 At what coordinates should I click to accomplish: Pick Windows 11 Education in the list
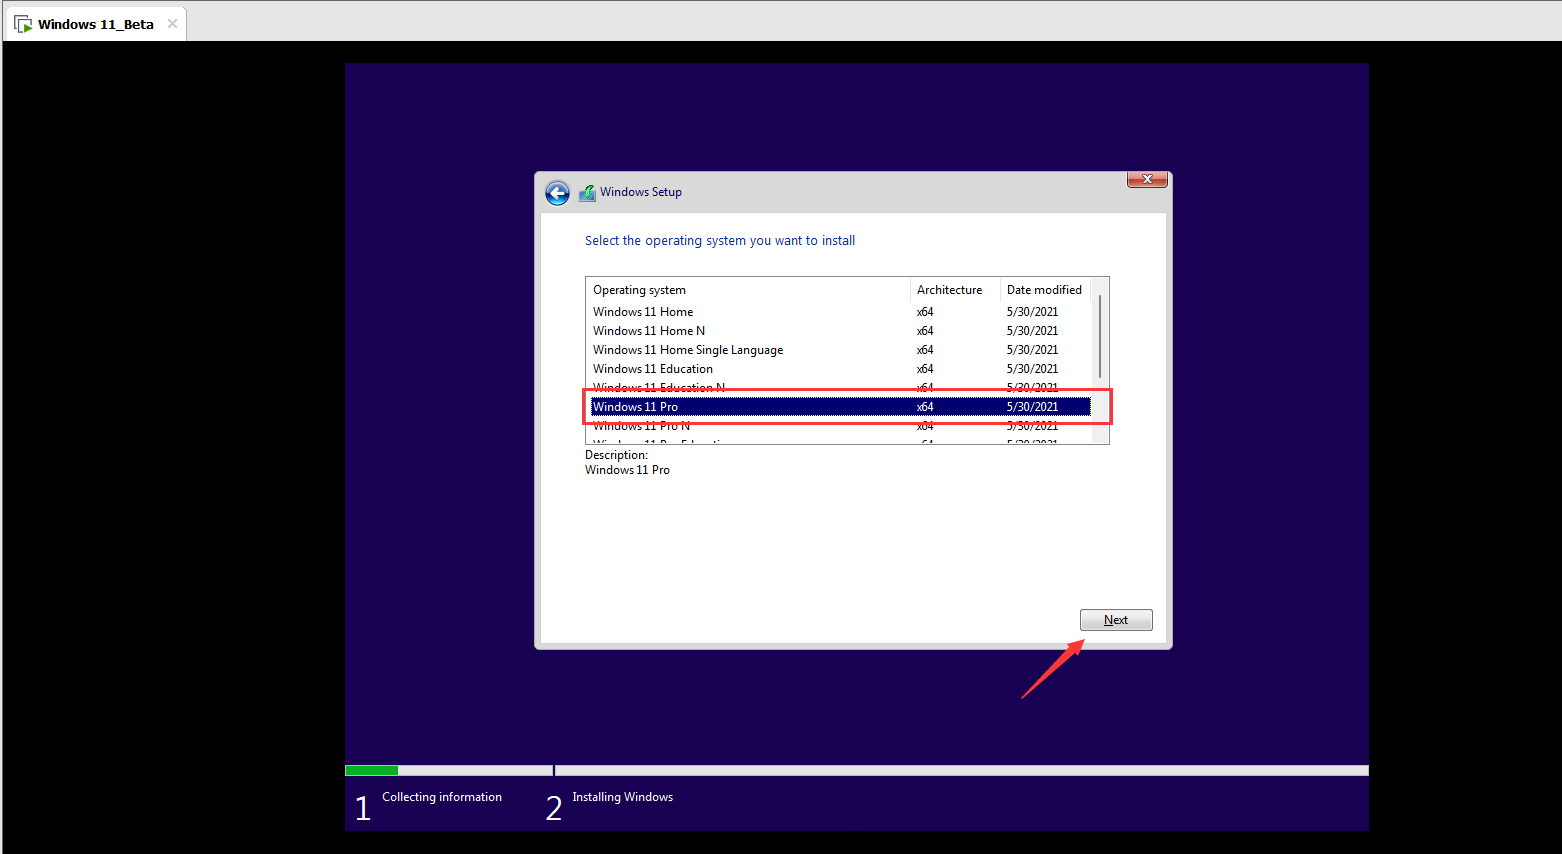point(840,369)
